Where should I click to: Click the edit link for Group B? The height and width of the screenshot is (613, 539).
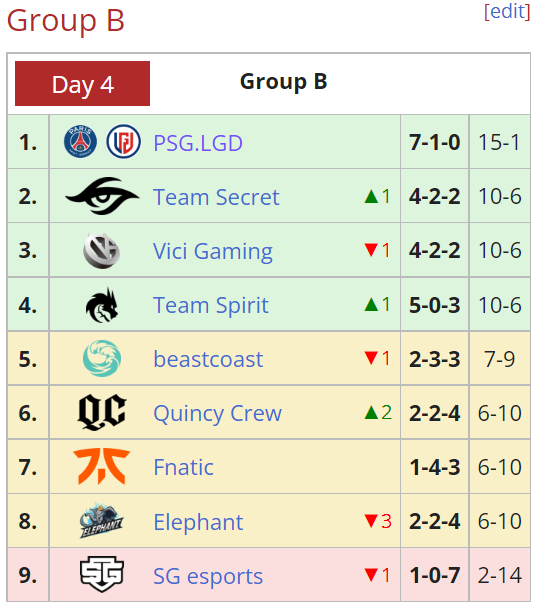[507, 12]
